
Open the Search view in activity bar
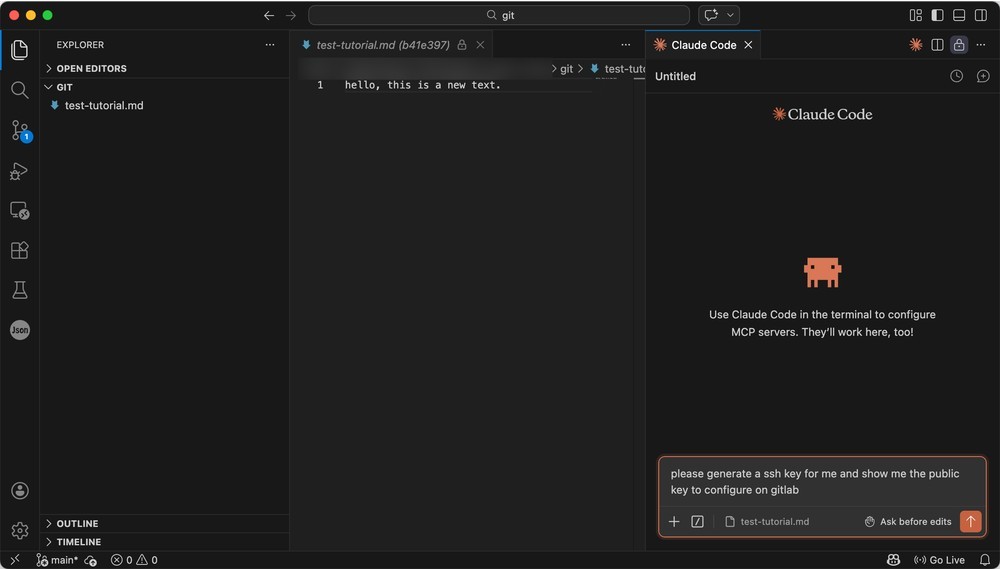20,90
